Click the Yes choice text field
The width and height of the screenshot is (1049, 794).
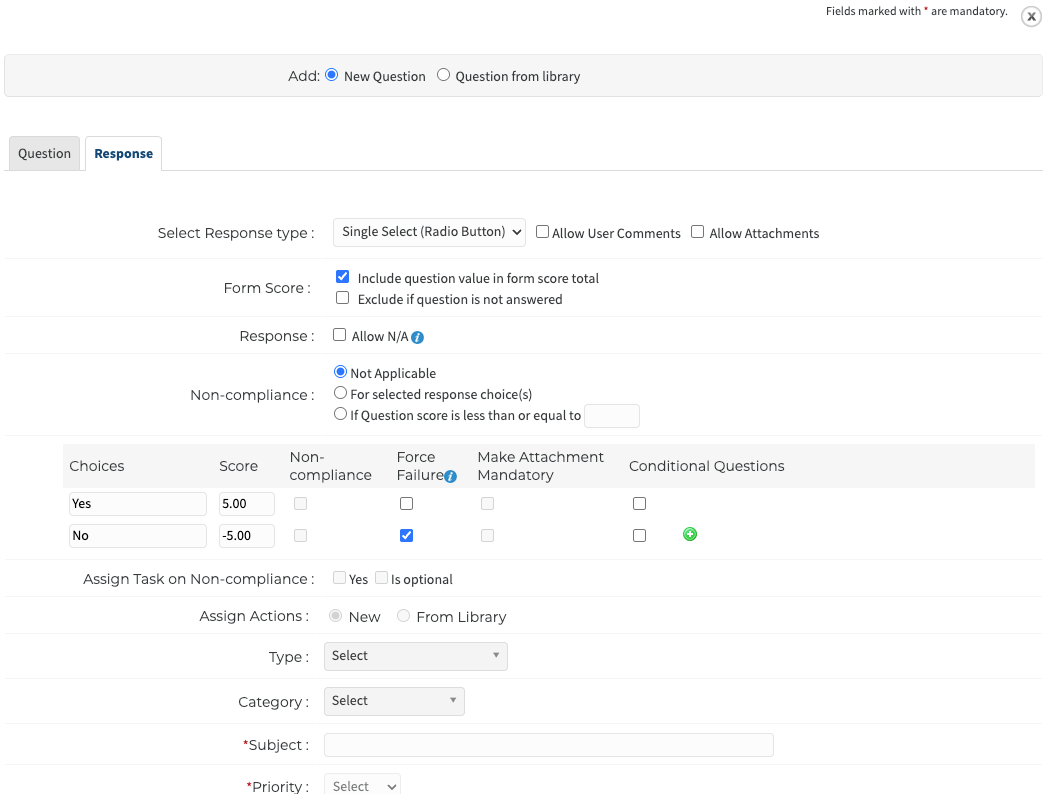(x=138, y=504)
